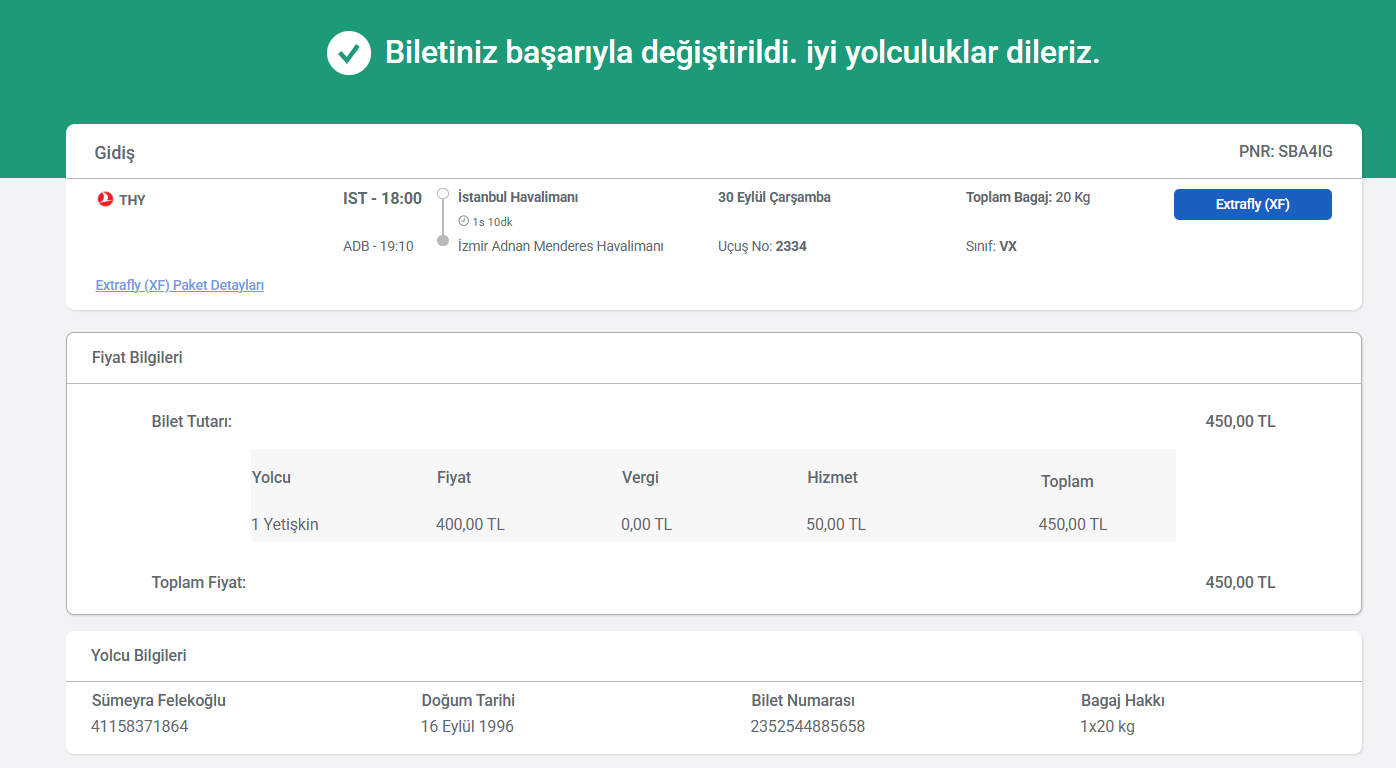Click the Uçuş No: 2334 text
This screenshot has height=768, width=1396.
(x=762, y=246)
